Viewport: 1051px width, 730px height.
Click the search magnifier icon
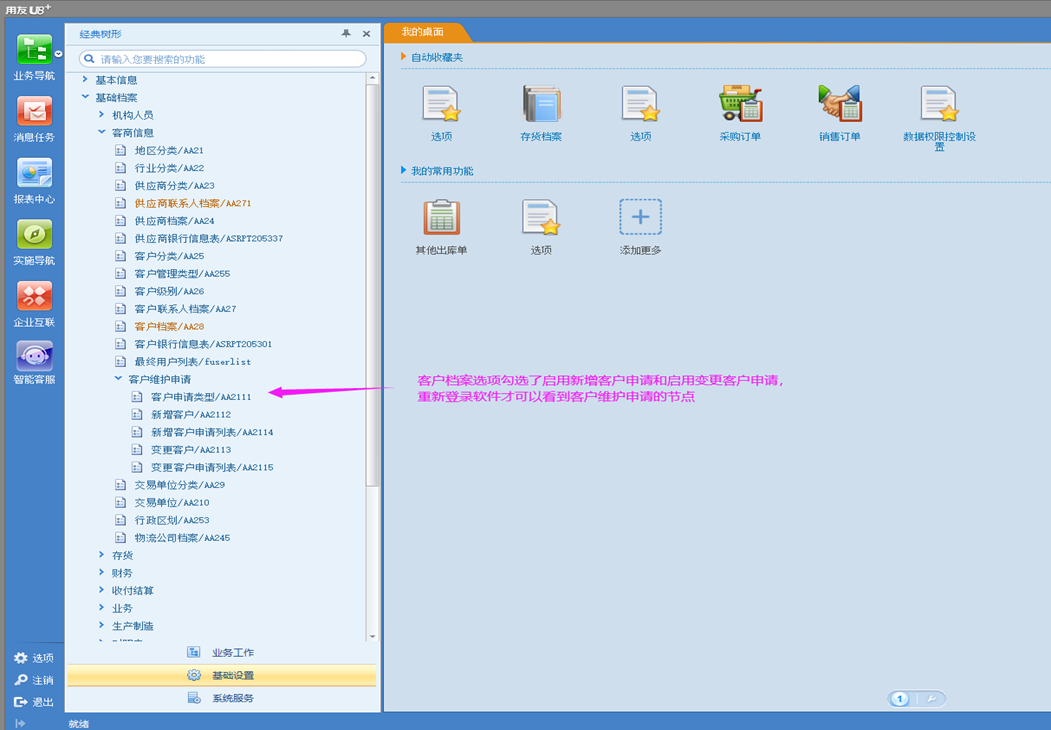[89, 59]
